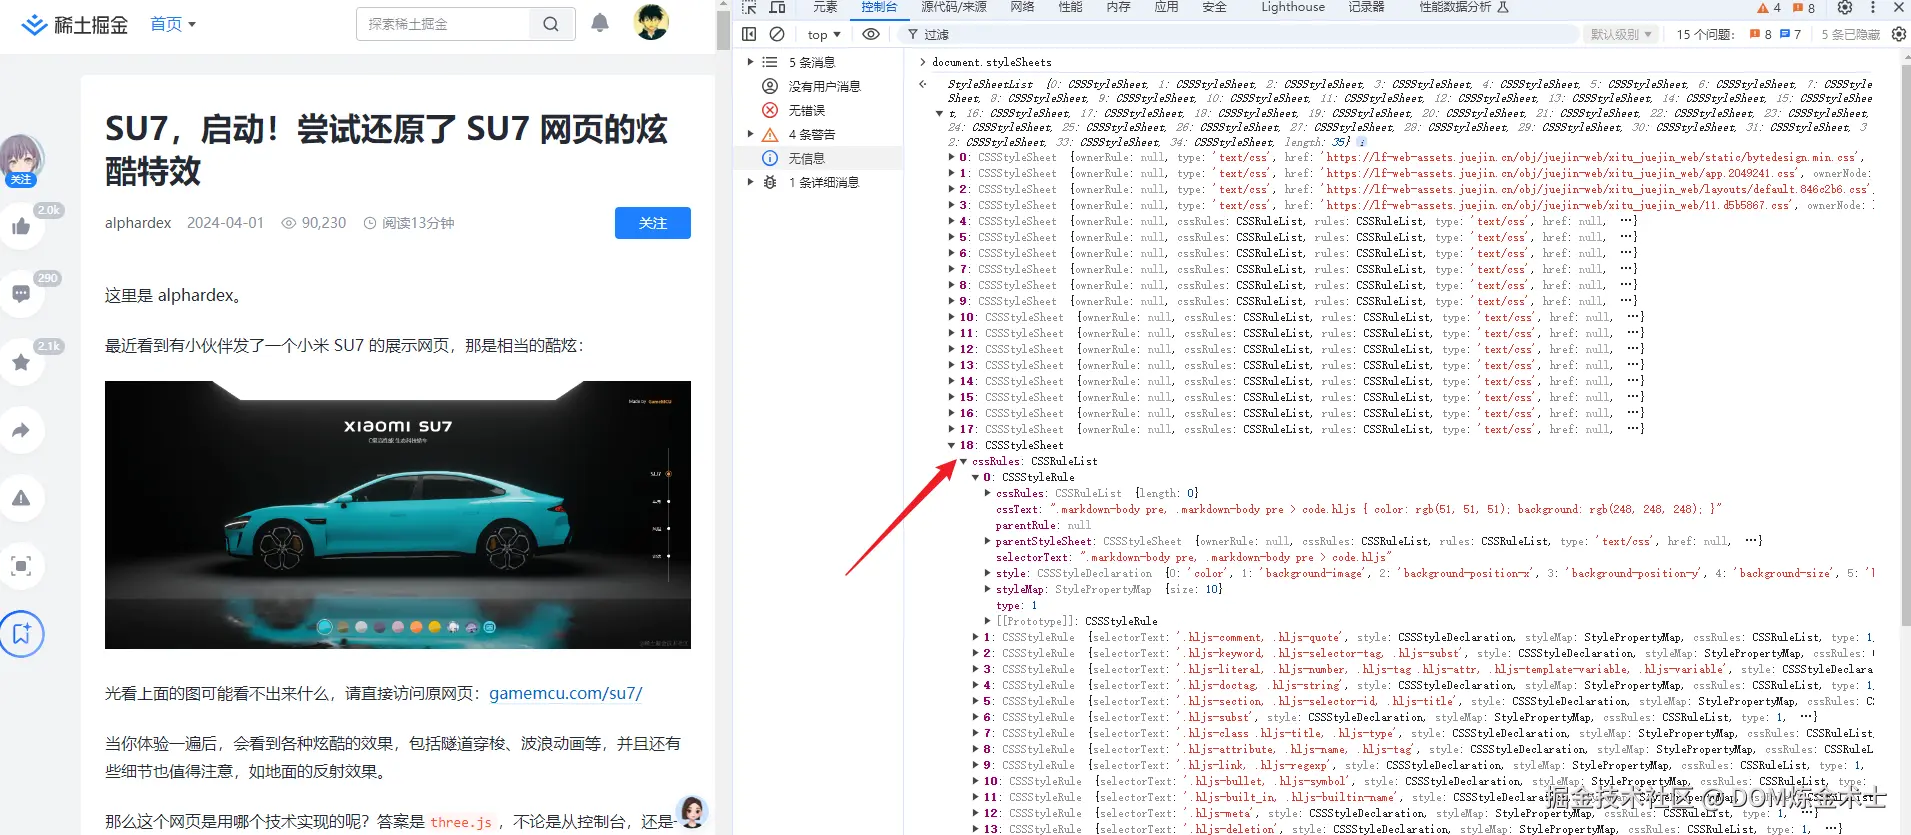
Task: Collapse stylesheet entry 18 CSSStyleSheet
Action: (x=951, y=445)
